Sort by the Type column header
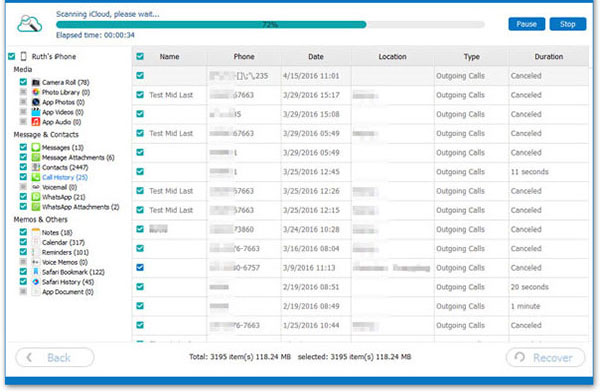Screen dimensions: 600x392 471,57
